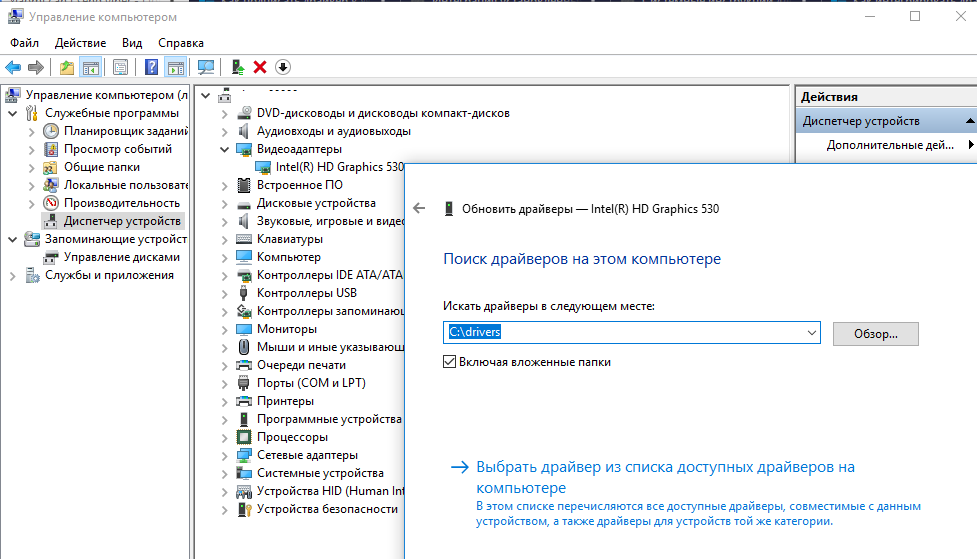Click the Обзор... button
Screen dimensions: 977x559
pyautogui.click(x=874, y=334)
